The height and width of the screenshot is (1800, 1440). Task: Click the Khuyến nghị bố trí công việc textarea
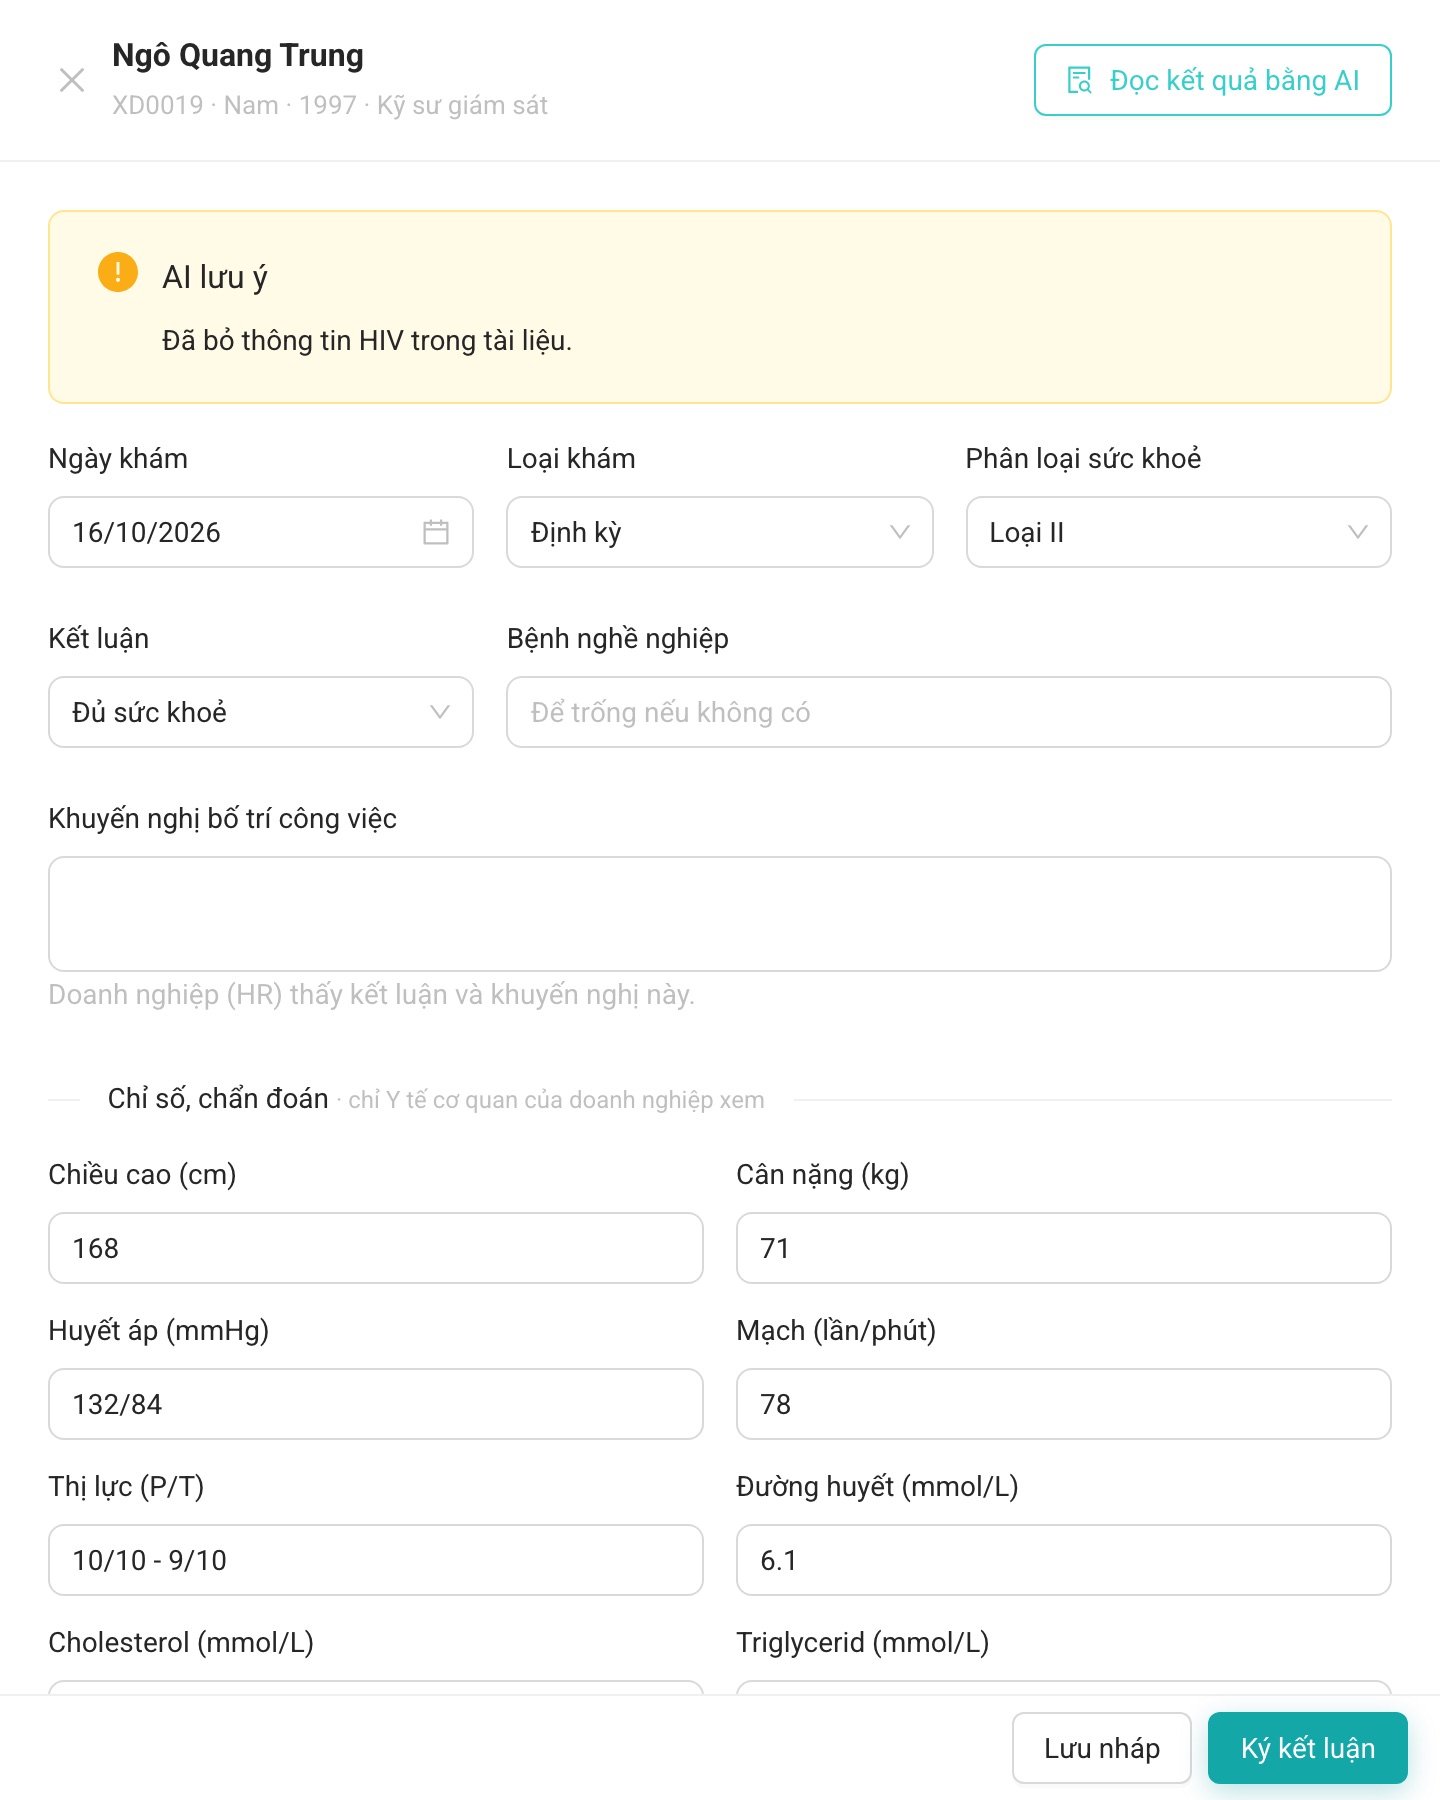720,914
